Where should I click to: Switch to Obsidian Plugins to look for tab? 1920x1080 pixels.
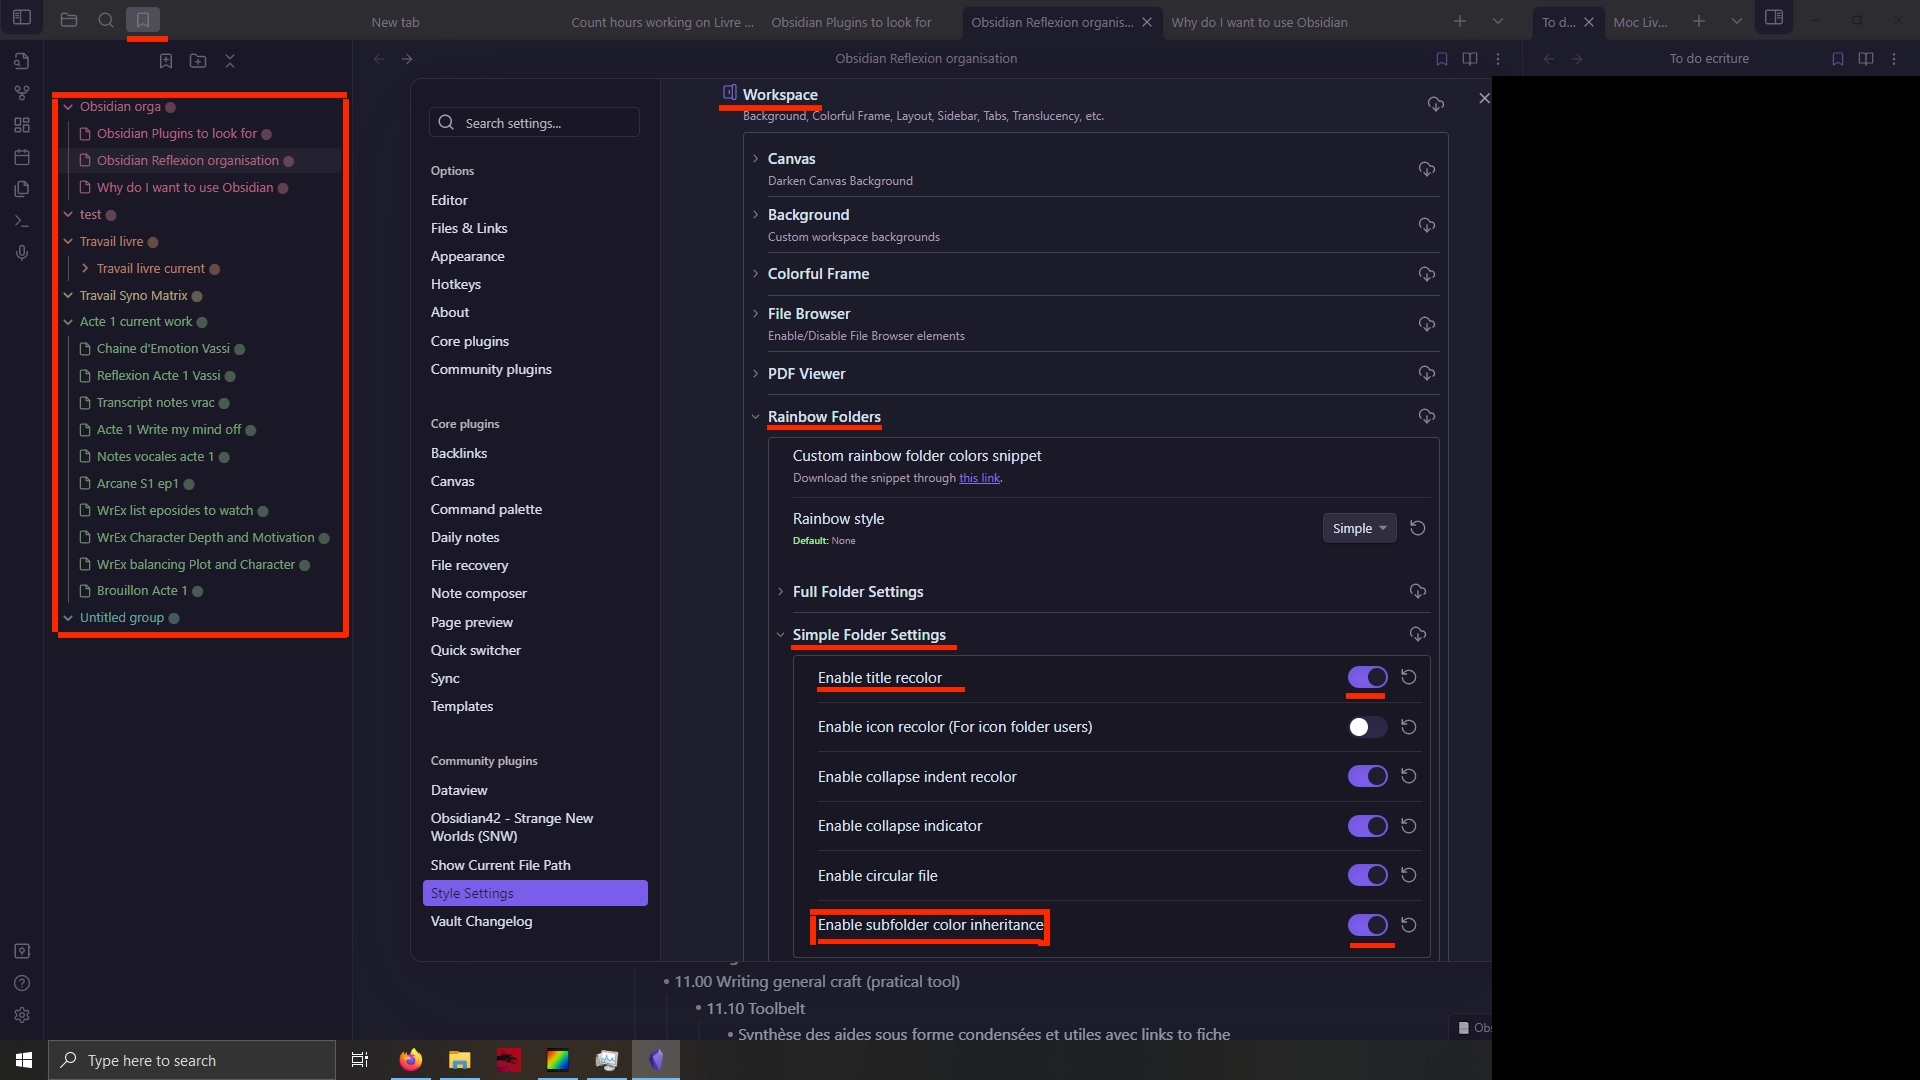coord(851,22)
